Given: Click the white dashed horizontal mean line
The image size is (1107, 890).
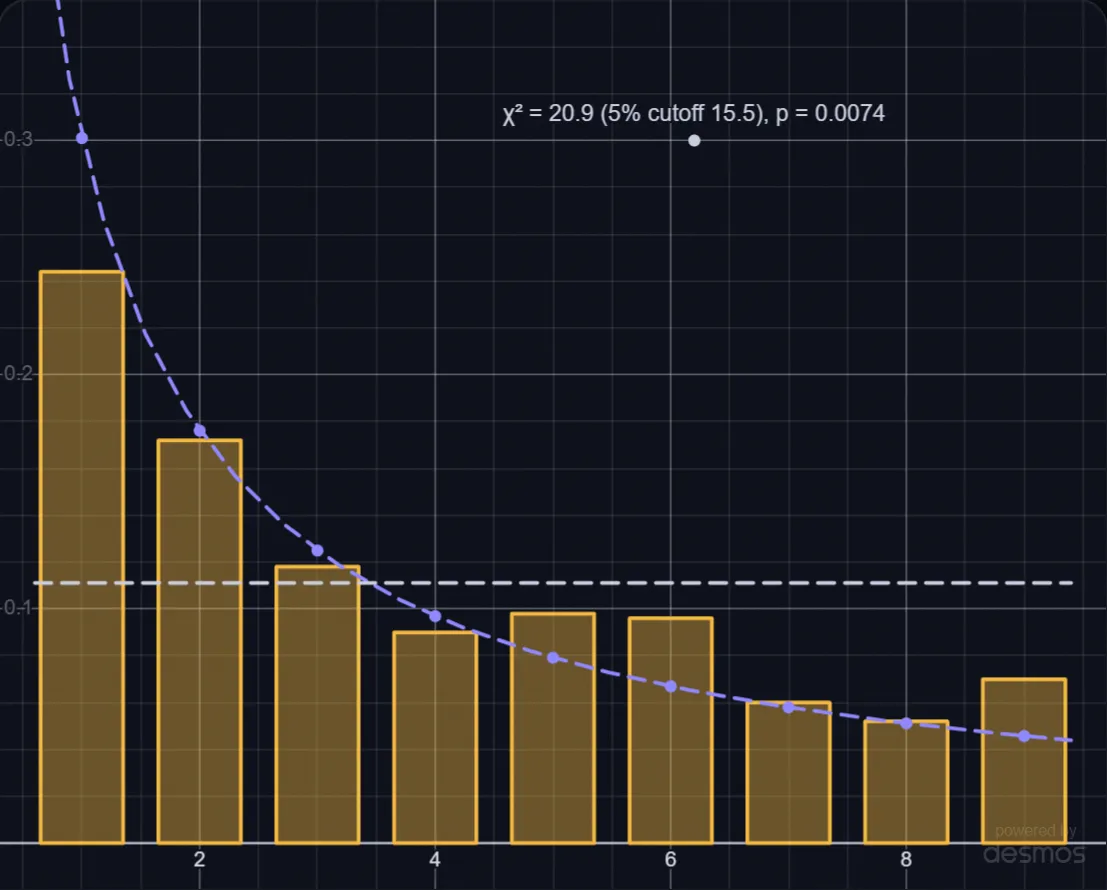Looking at the screenshot, I should tap(554, 583).
